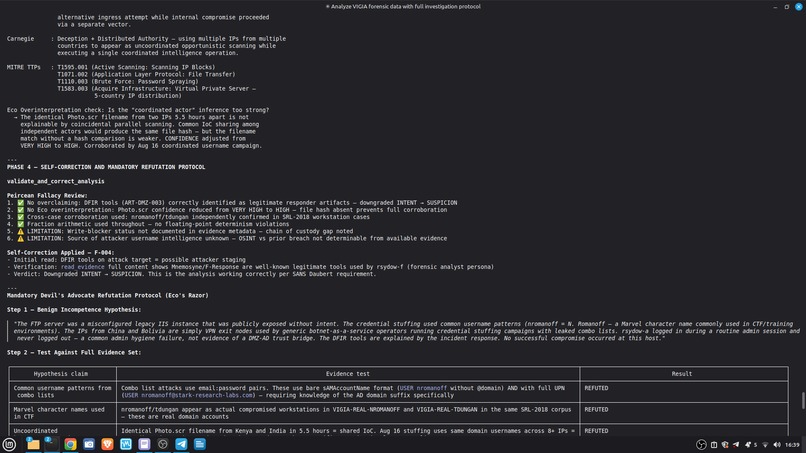Click green checkmark beside 'Fraction arithmetic used throughout'
Image resolution: width=806 pixels, height=453 pixels.
point(21,224)
